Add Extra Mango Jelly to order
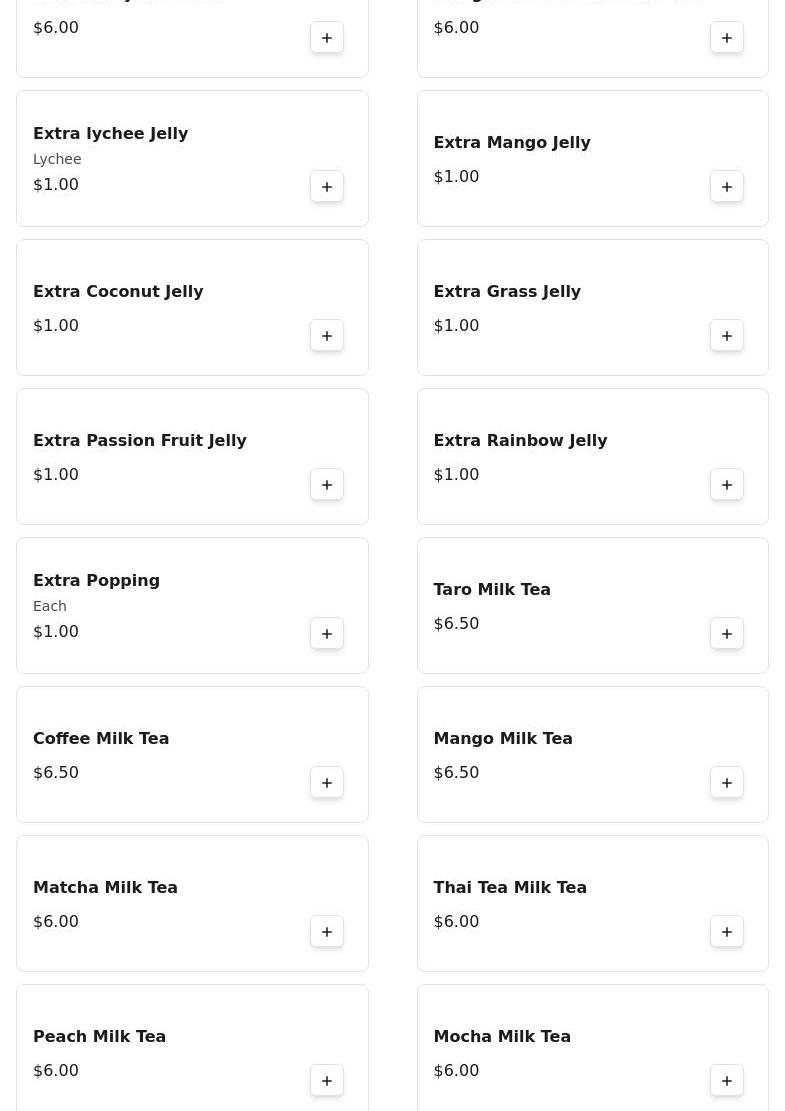The height and width of the screenshot is (1111, 785). pyautogui.click(x=727, y=187)
